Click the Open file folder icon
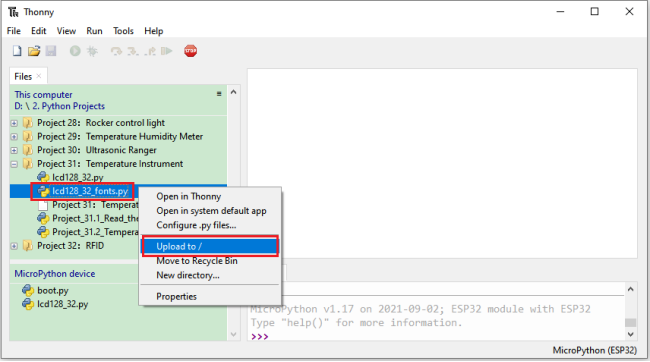This screenshot has width=650, height=362. point(34,51)
